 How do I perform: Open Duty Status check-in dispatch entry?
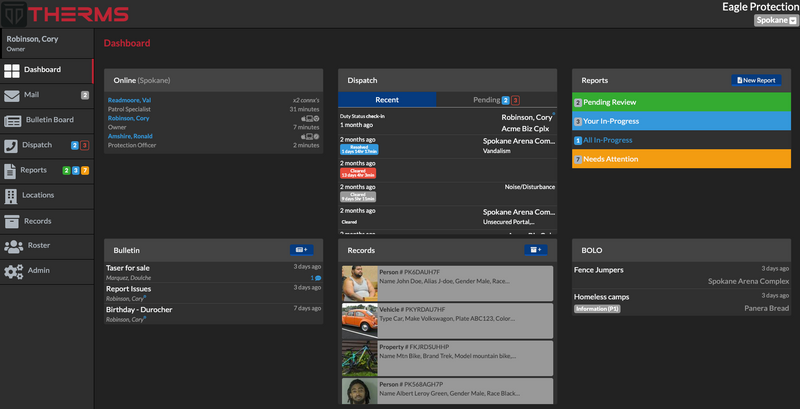tap(447, 122)
